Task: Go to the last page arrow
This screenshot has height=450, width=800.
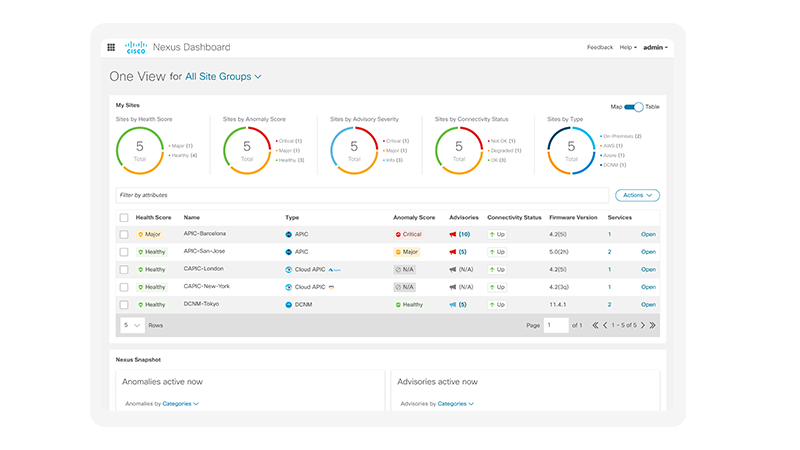Action: (653, 326)
